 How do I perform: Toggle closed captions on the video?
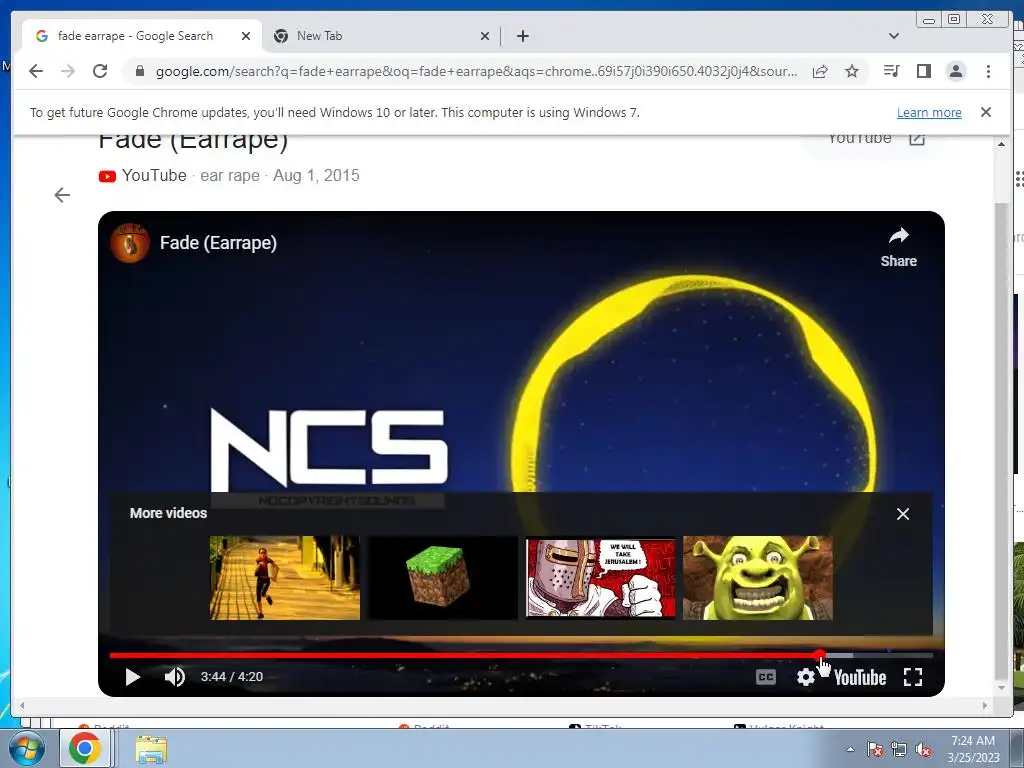coord(765,677)
